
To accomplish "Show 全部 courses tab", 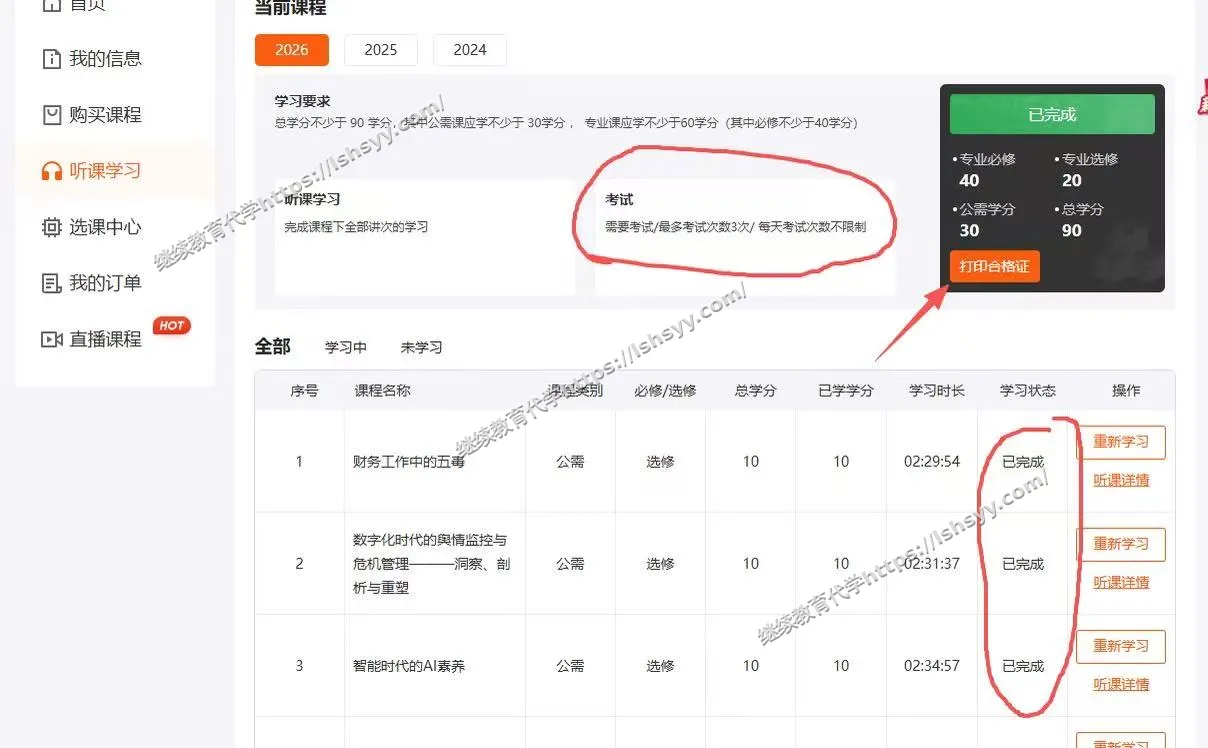I will (x=272, y=346).
